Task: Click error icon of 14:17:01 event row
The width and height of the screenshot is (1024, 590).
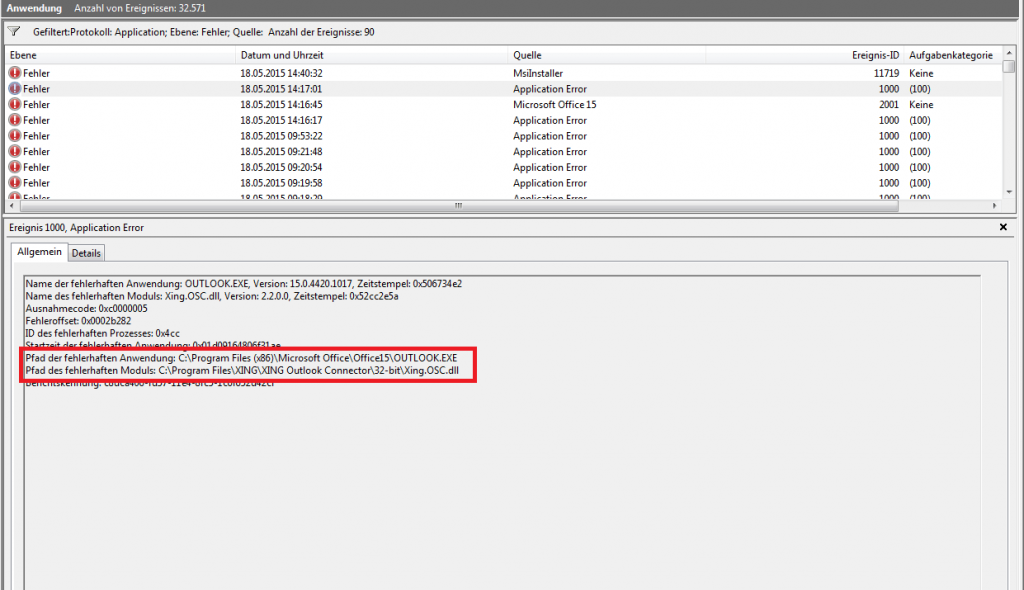Action: [x=15, y=89]
